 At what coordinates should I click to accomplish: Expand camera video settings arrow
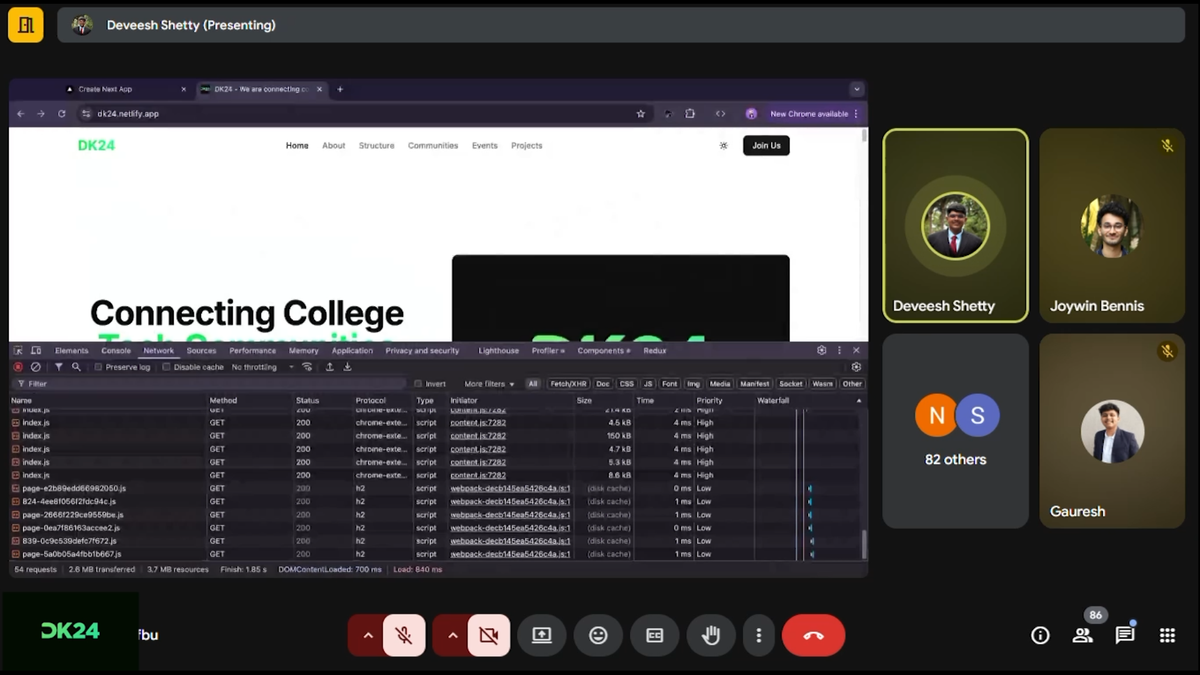pyautogui.click(x=452, y=635)
